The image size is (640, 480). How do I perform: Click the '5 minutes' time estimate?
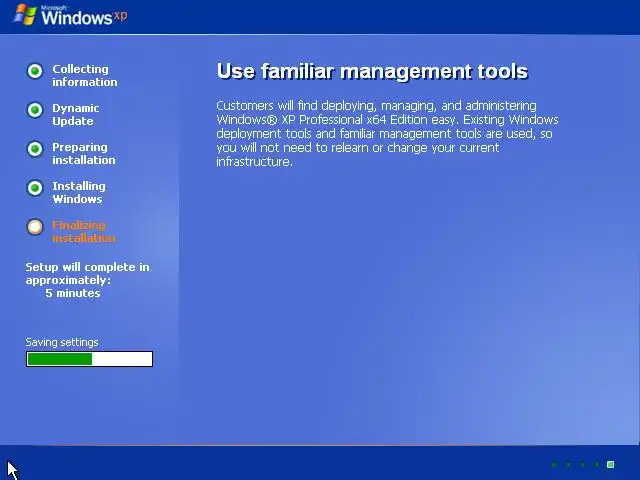73,293
